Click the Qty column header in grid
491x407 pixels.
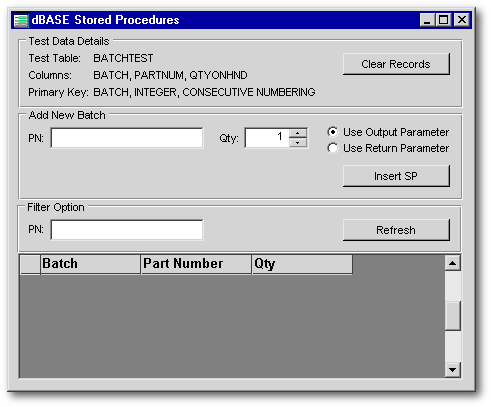[x=302, y=264]
